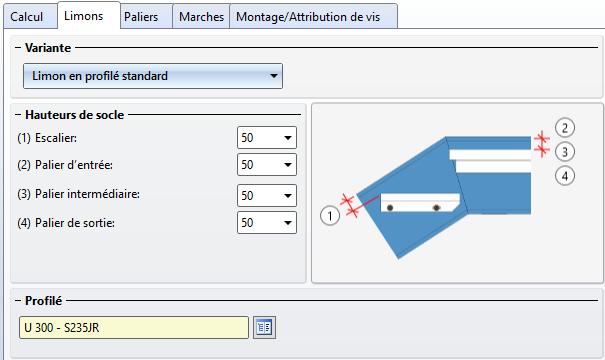Open the Marches tab
This screenshot has height=360, width=605.
tap(201, 17)
